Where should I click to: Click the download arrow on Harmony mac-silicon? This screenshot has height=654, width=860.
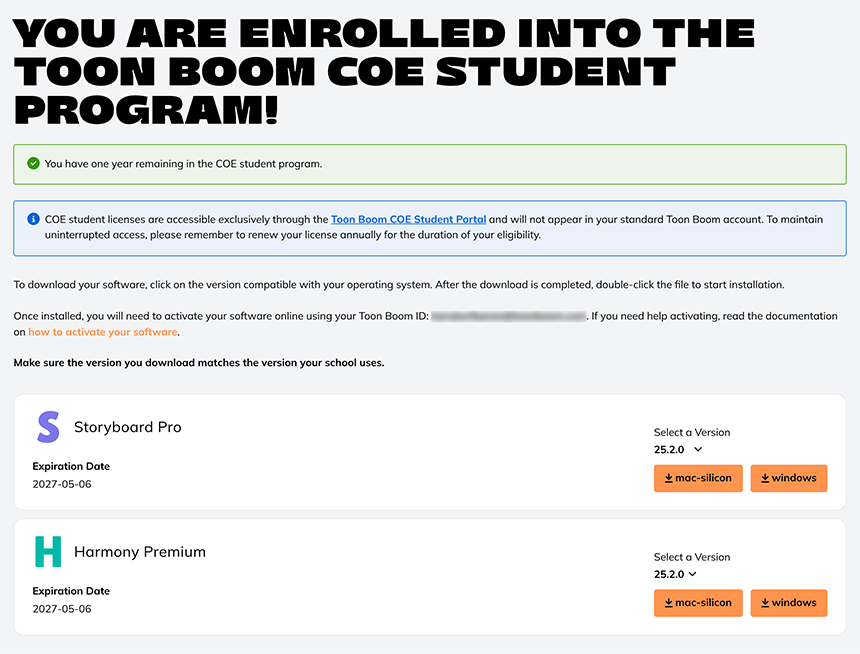point(669,603)
